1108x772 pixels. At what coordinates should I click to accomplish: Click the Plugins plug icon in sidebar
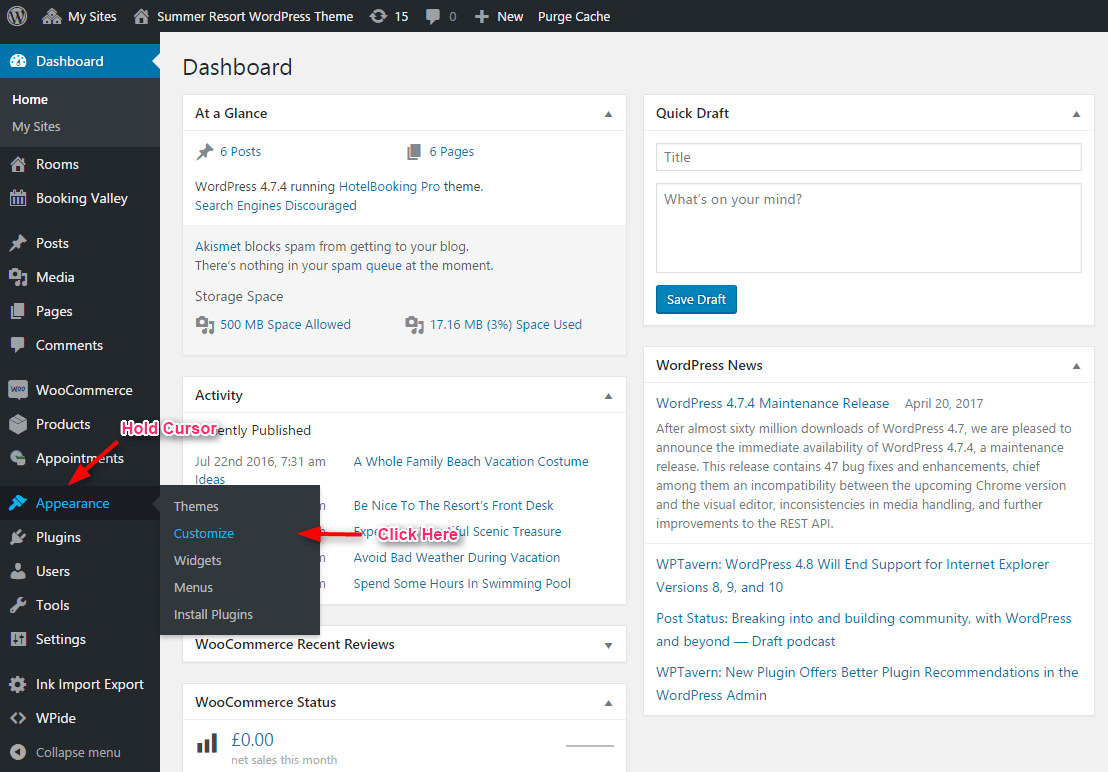tap(18, 538)
